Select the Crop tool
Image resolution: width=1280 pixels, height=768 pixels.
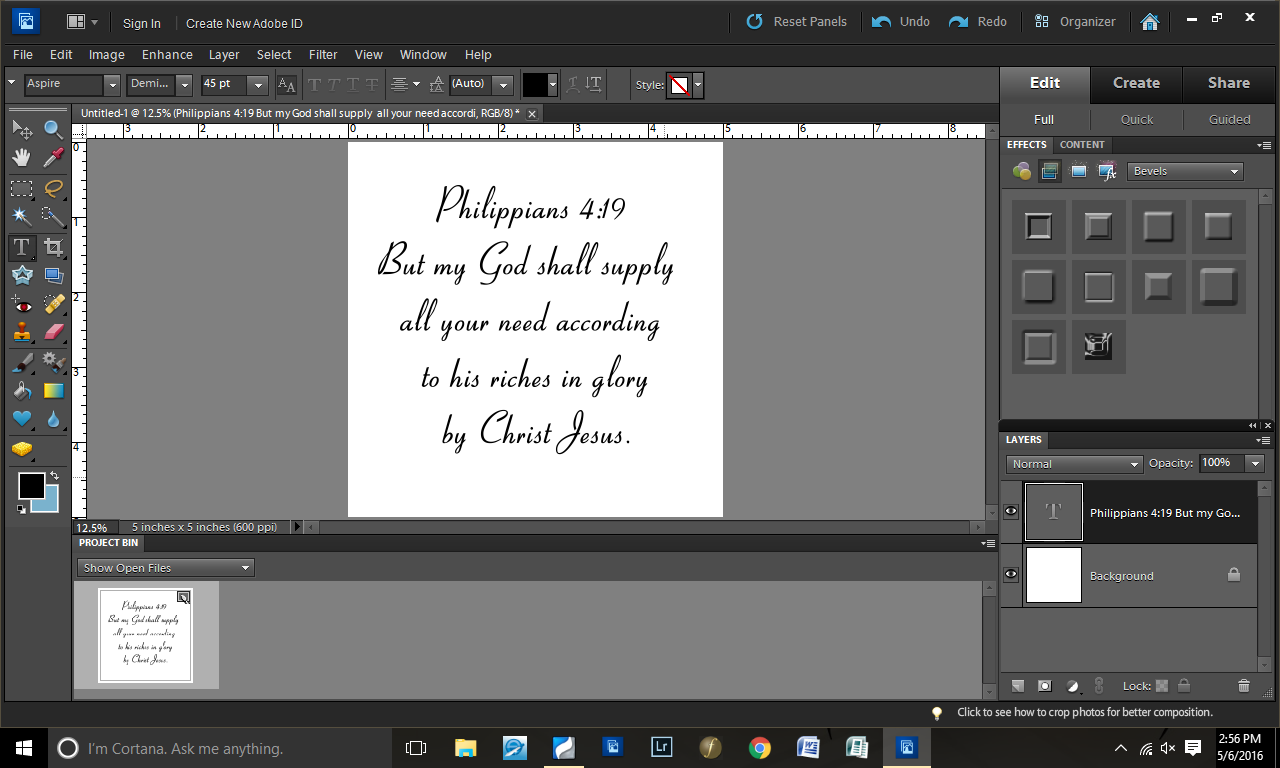(x=53, y=247)
